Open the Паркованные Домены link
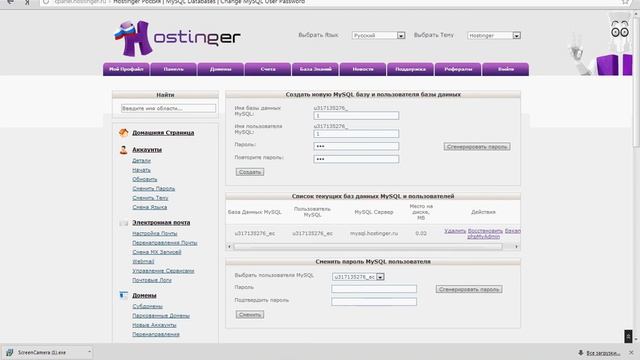 click(x=161, y=316)
